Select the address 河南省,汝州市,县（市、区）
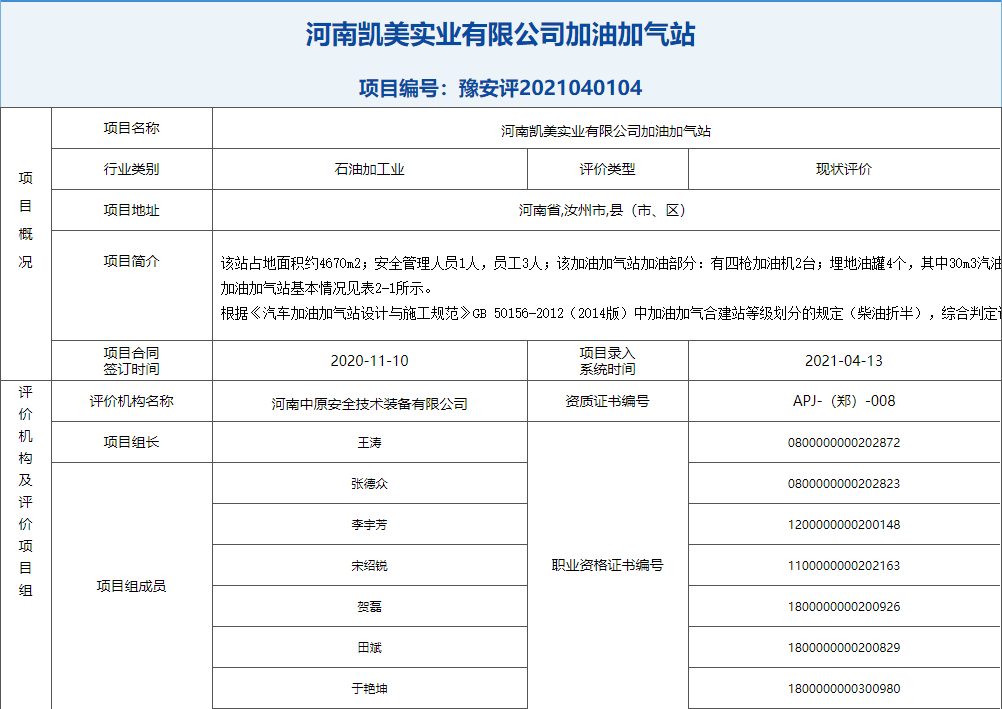 tap(602, 210)
